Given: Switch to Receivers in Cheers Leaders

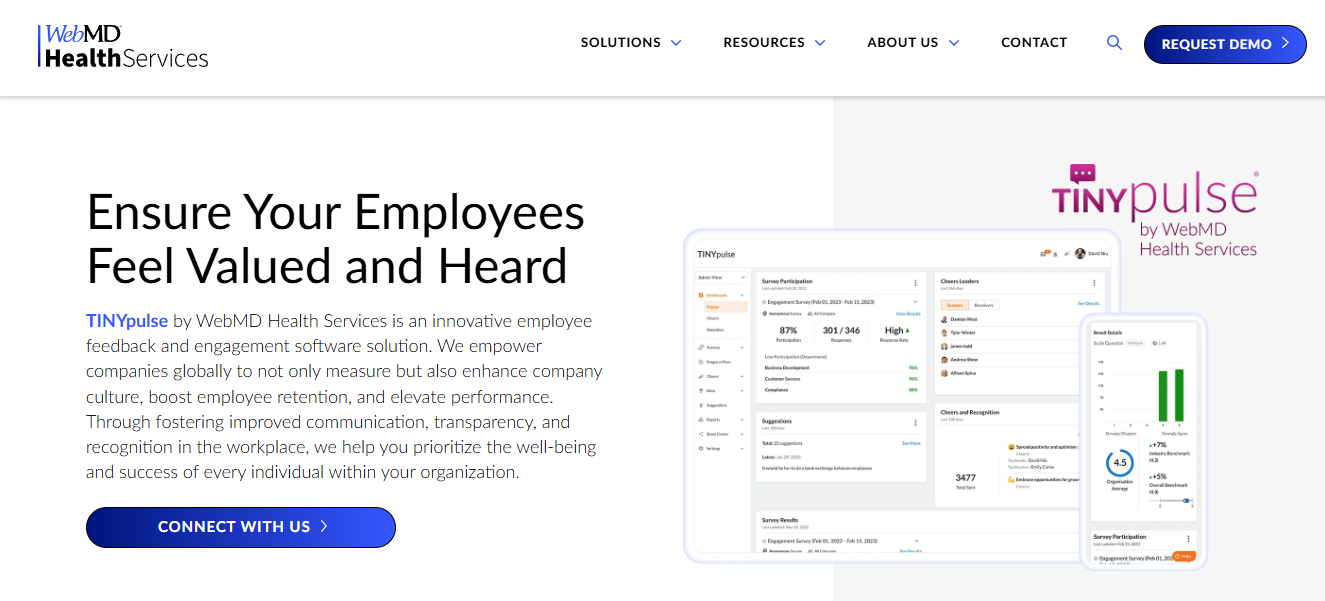Looking at the screenshot, I should tap(984, 304).
